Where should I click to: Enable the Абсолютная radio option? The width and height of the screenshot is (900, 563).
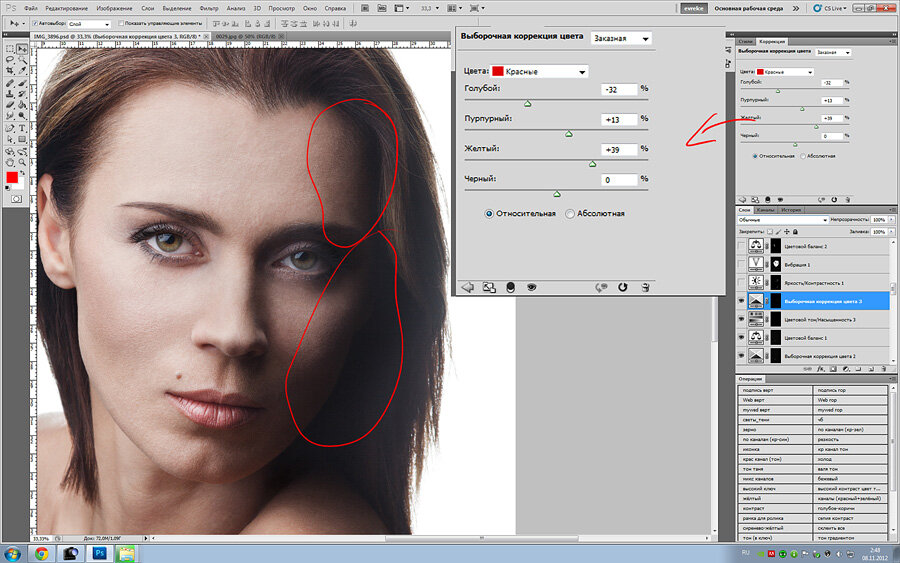[x=570, y=213]
